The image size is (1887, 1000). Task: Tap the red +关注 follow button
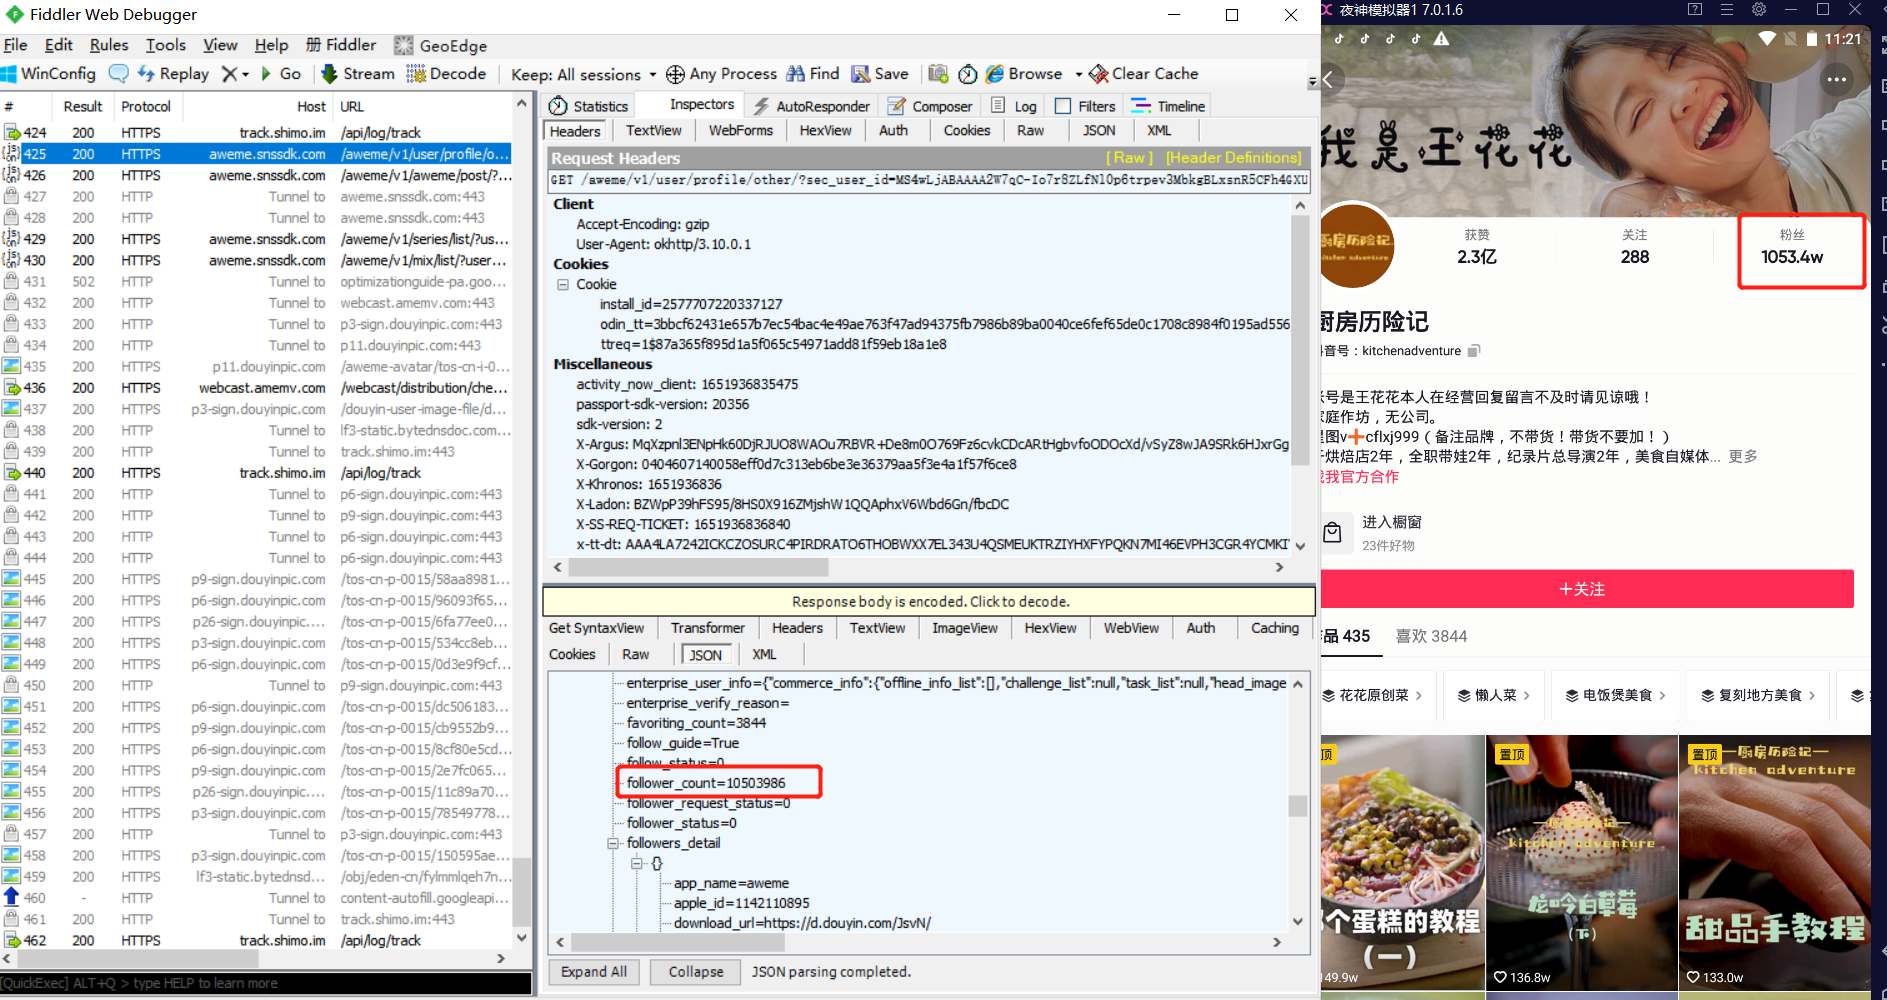coord(1586,589)
